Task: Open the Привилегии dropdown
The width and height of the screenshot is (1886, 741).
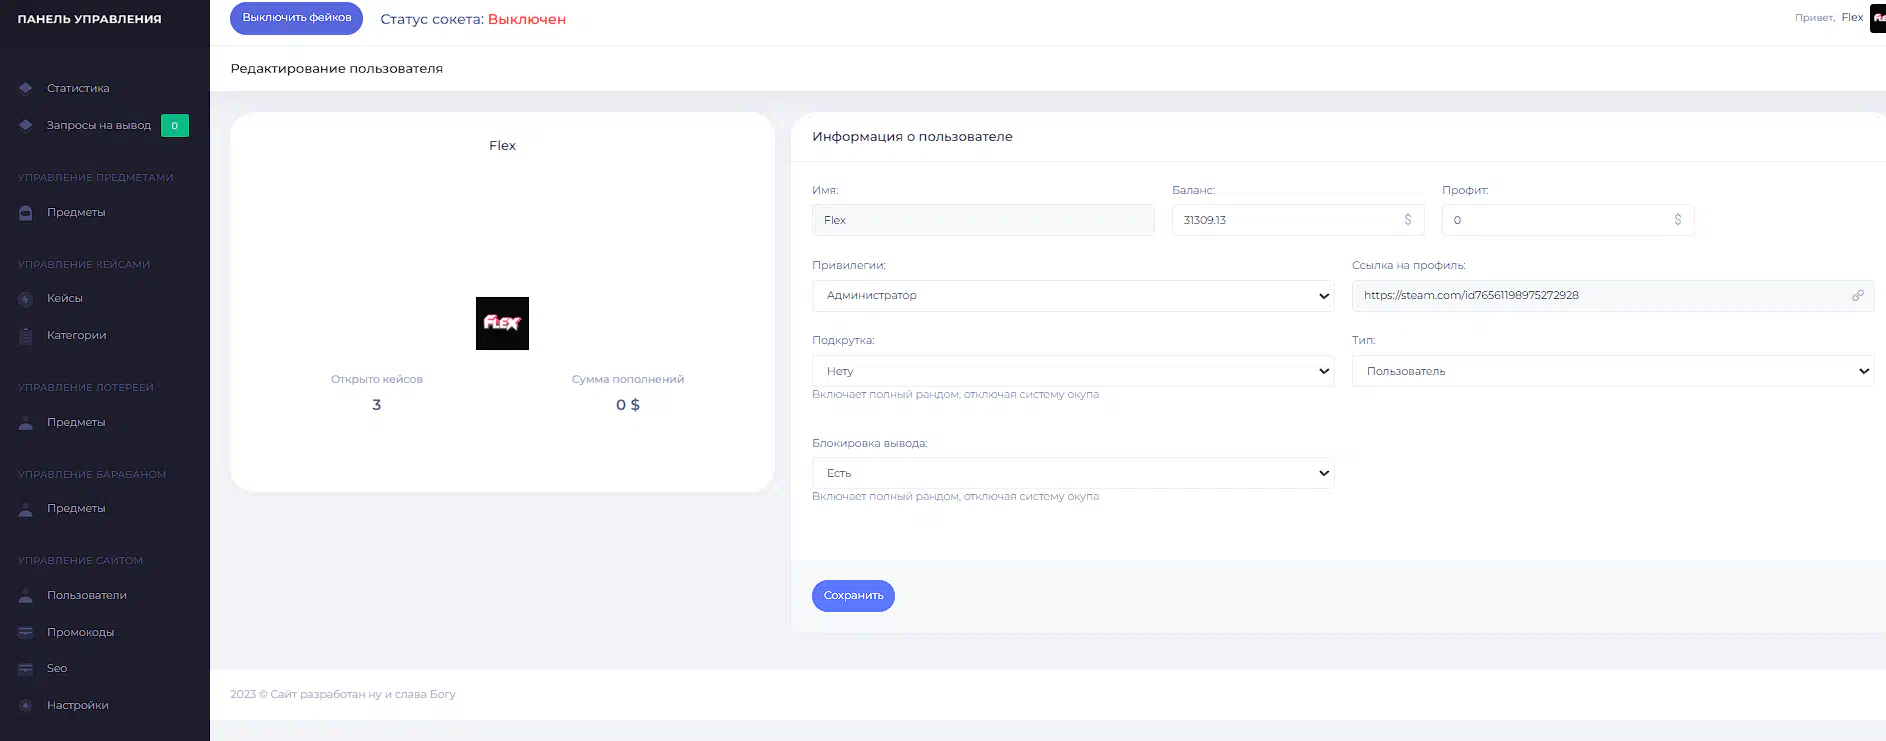Action: (1072, 296)
